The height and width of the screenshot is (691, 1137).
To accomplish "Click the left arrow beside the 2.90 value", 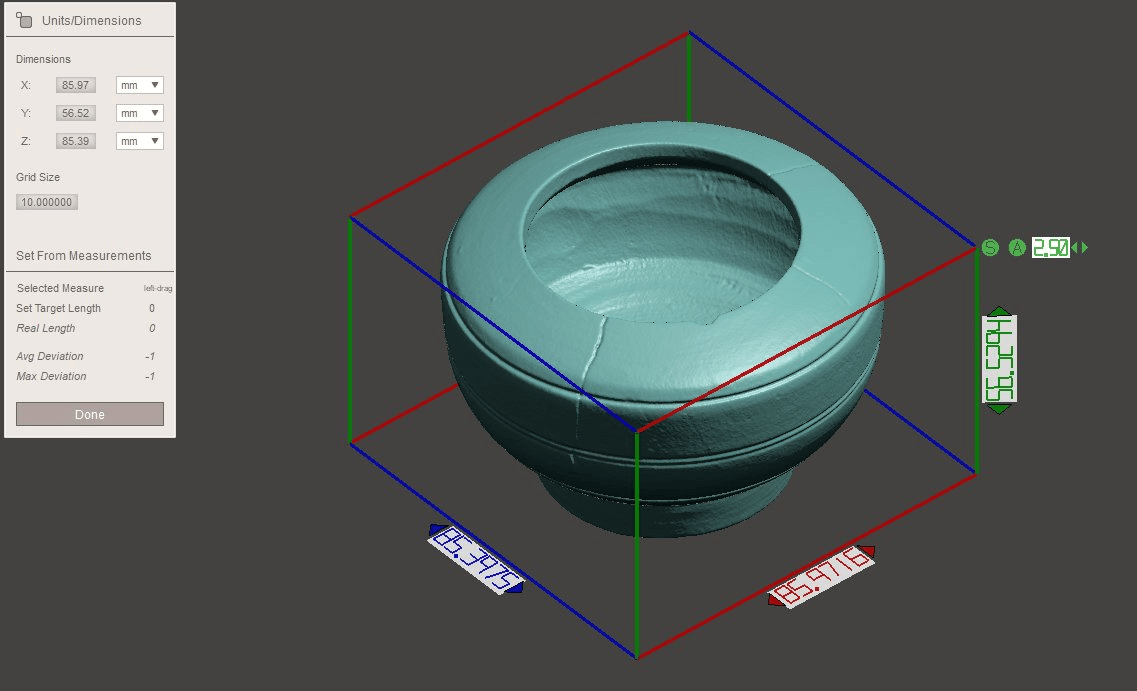I will [x=1075, y=247].
